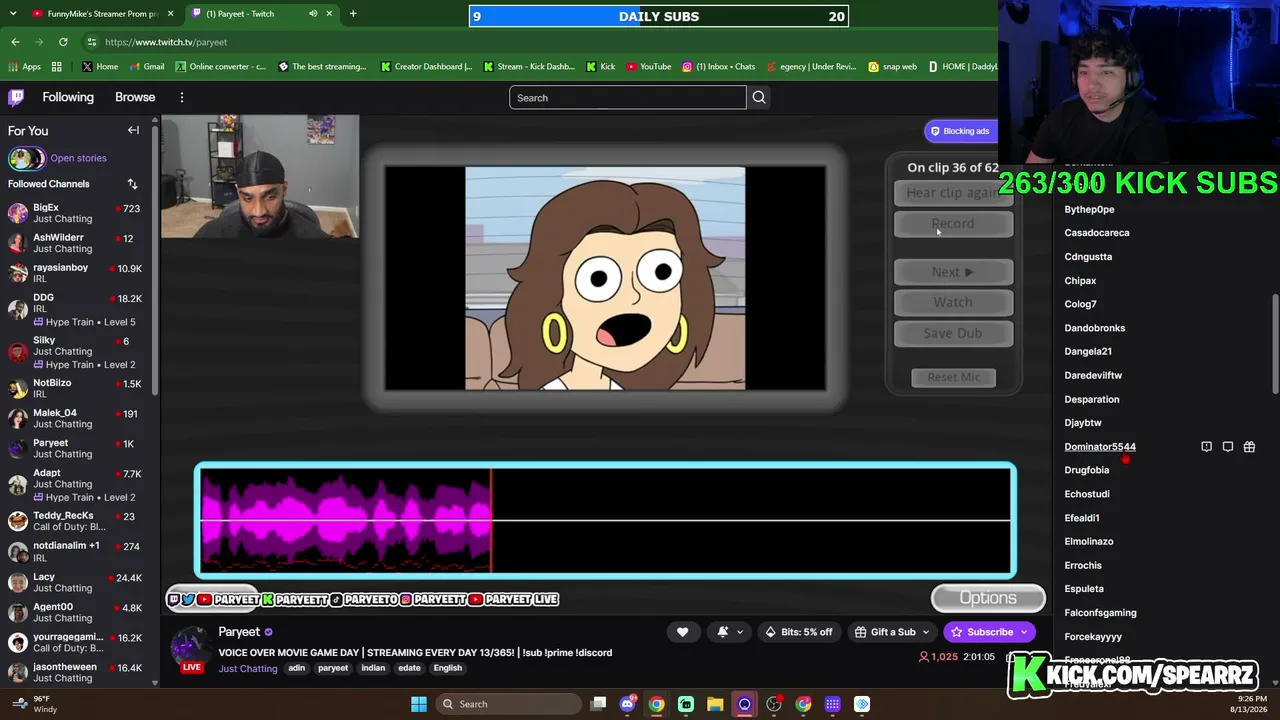The height and width of the screenshot is (720, 1280).
Task: Collapse the For You sidebar
Action: (133, 130)
